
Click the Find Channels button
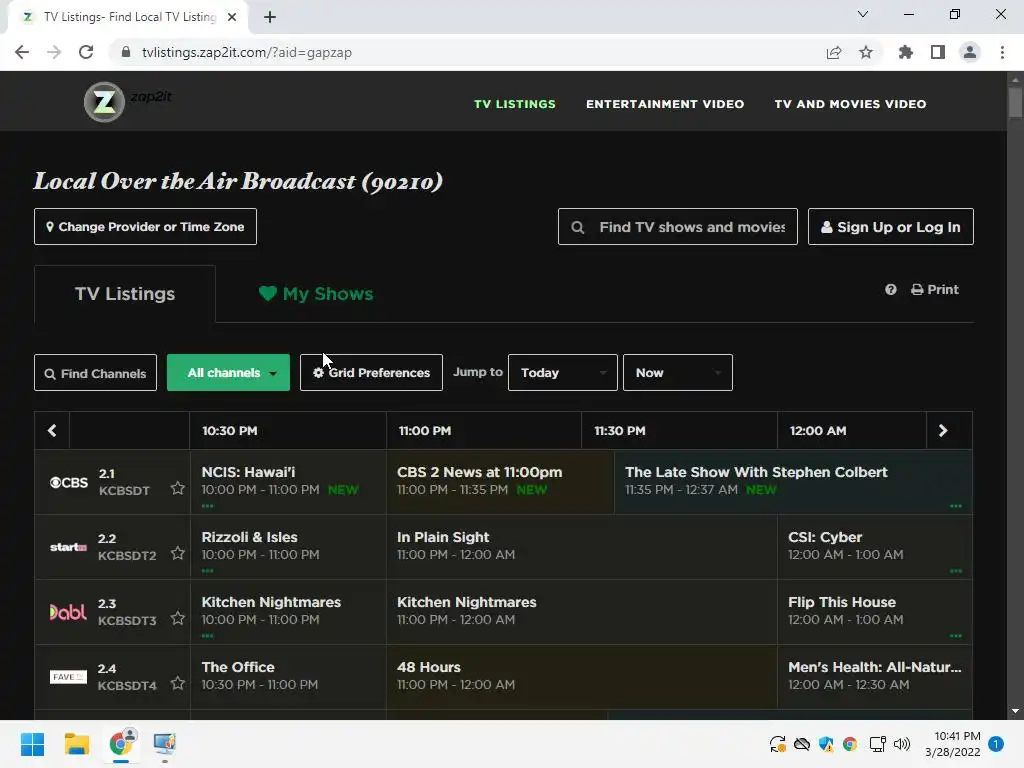95,373
